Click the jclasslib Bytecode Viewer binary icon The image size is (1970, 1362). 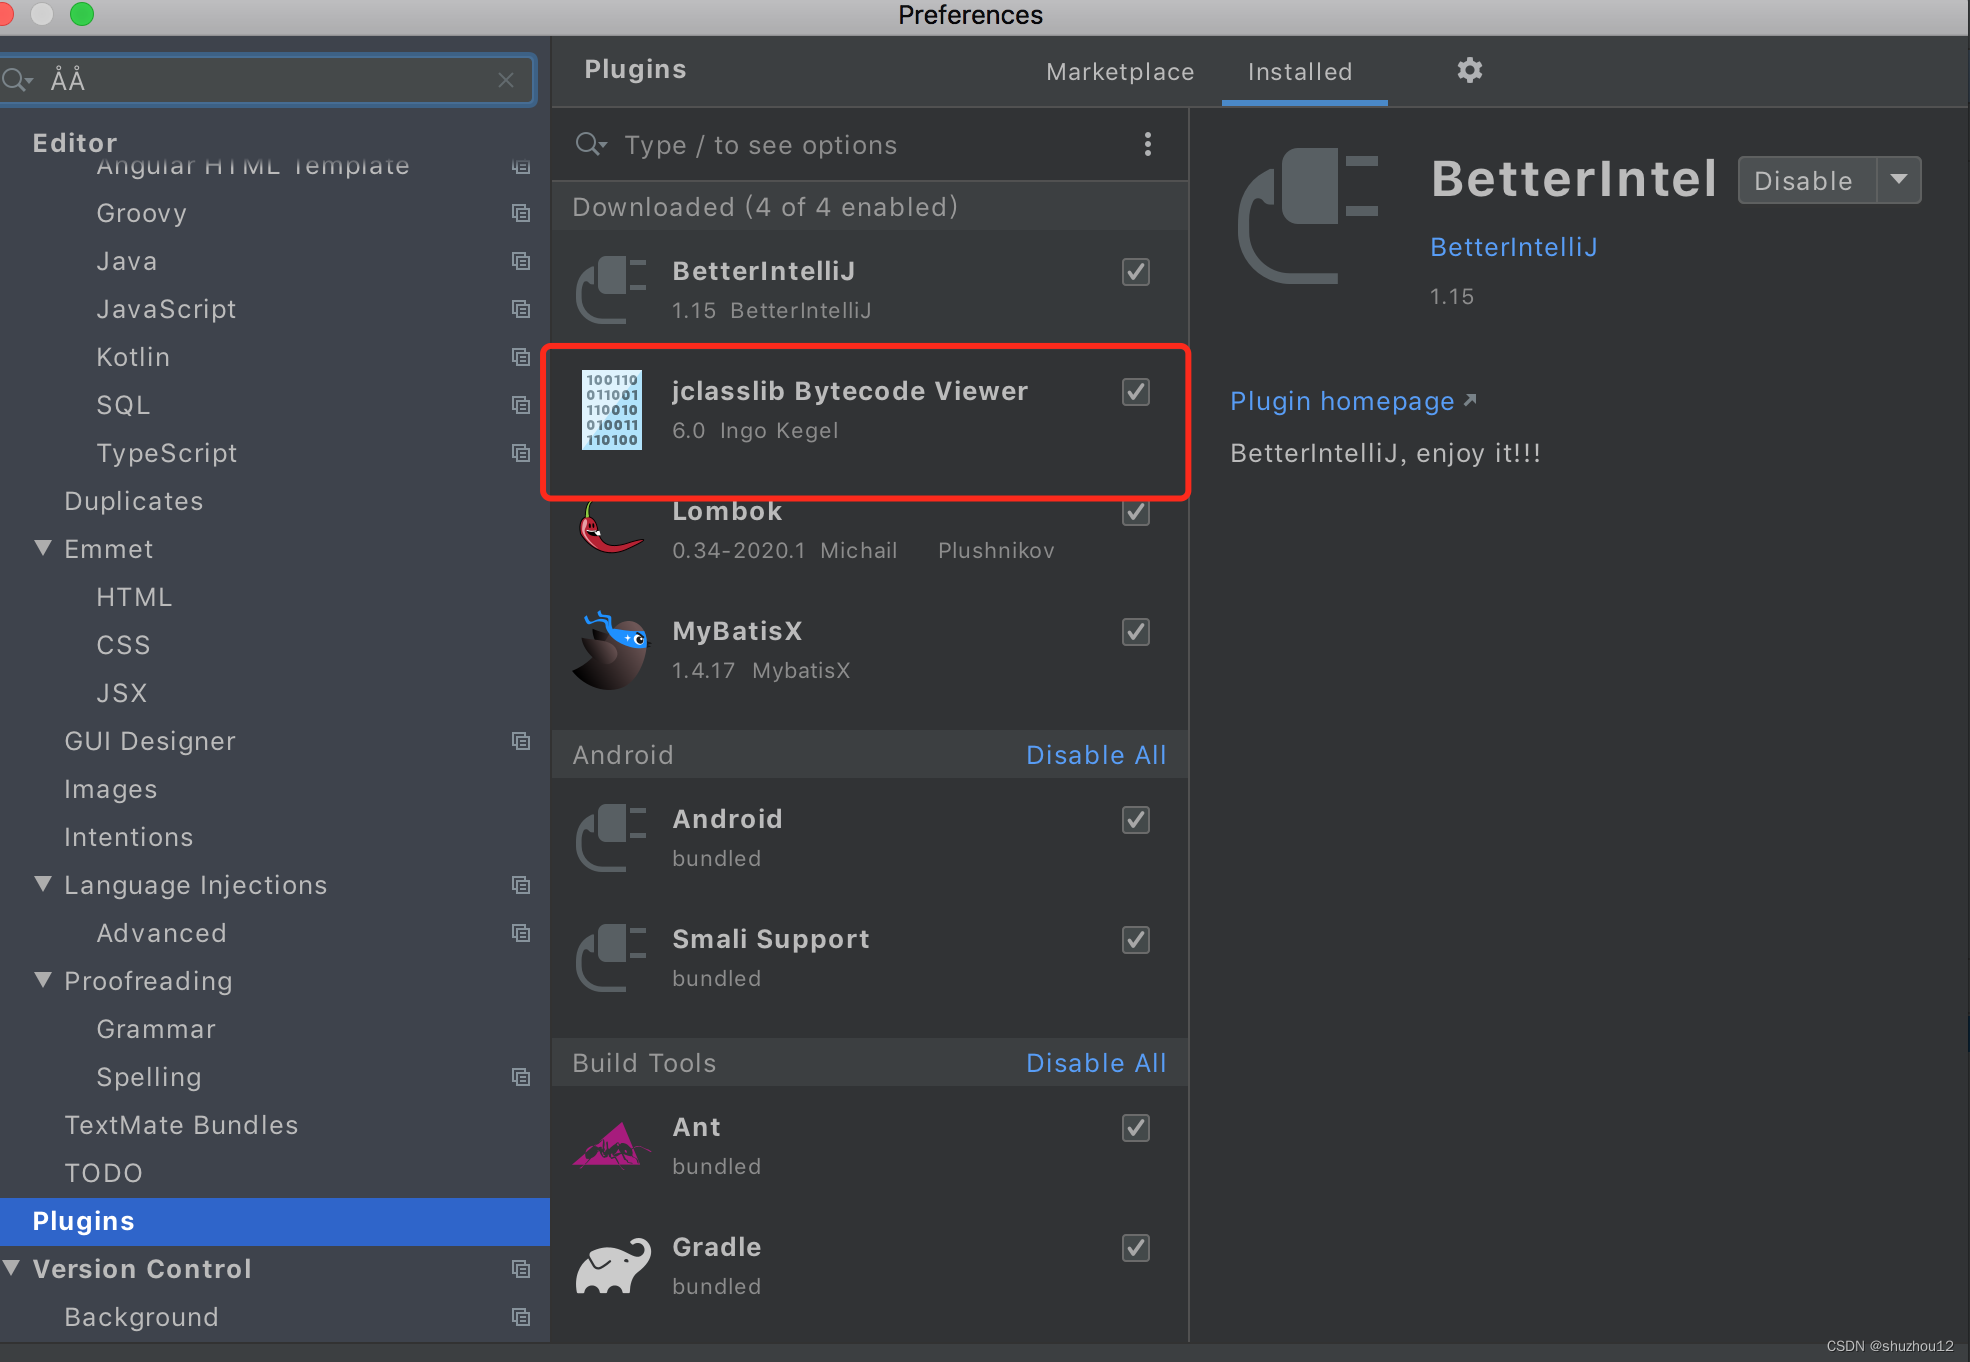point(611,410)
